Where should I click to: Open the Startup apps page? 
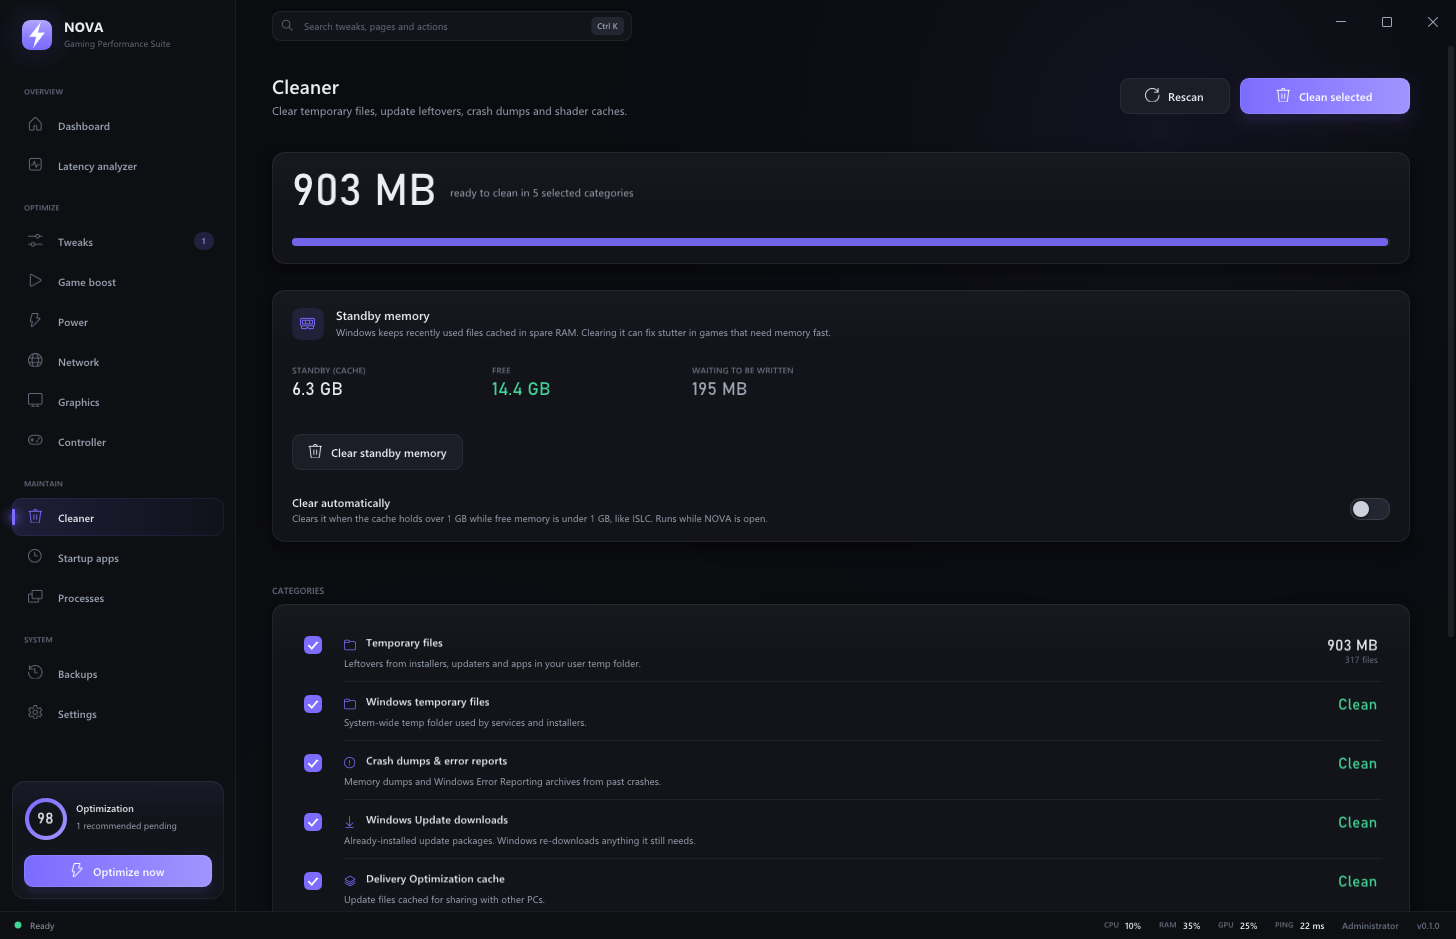118,558
